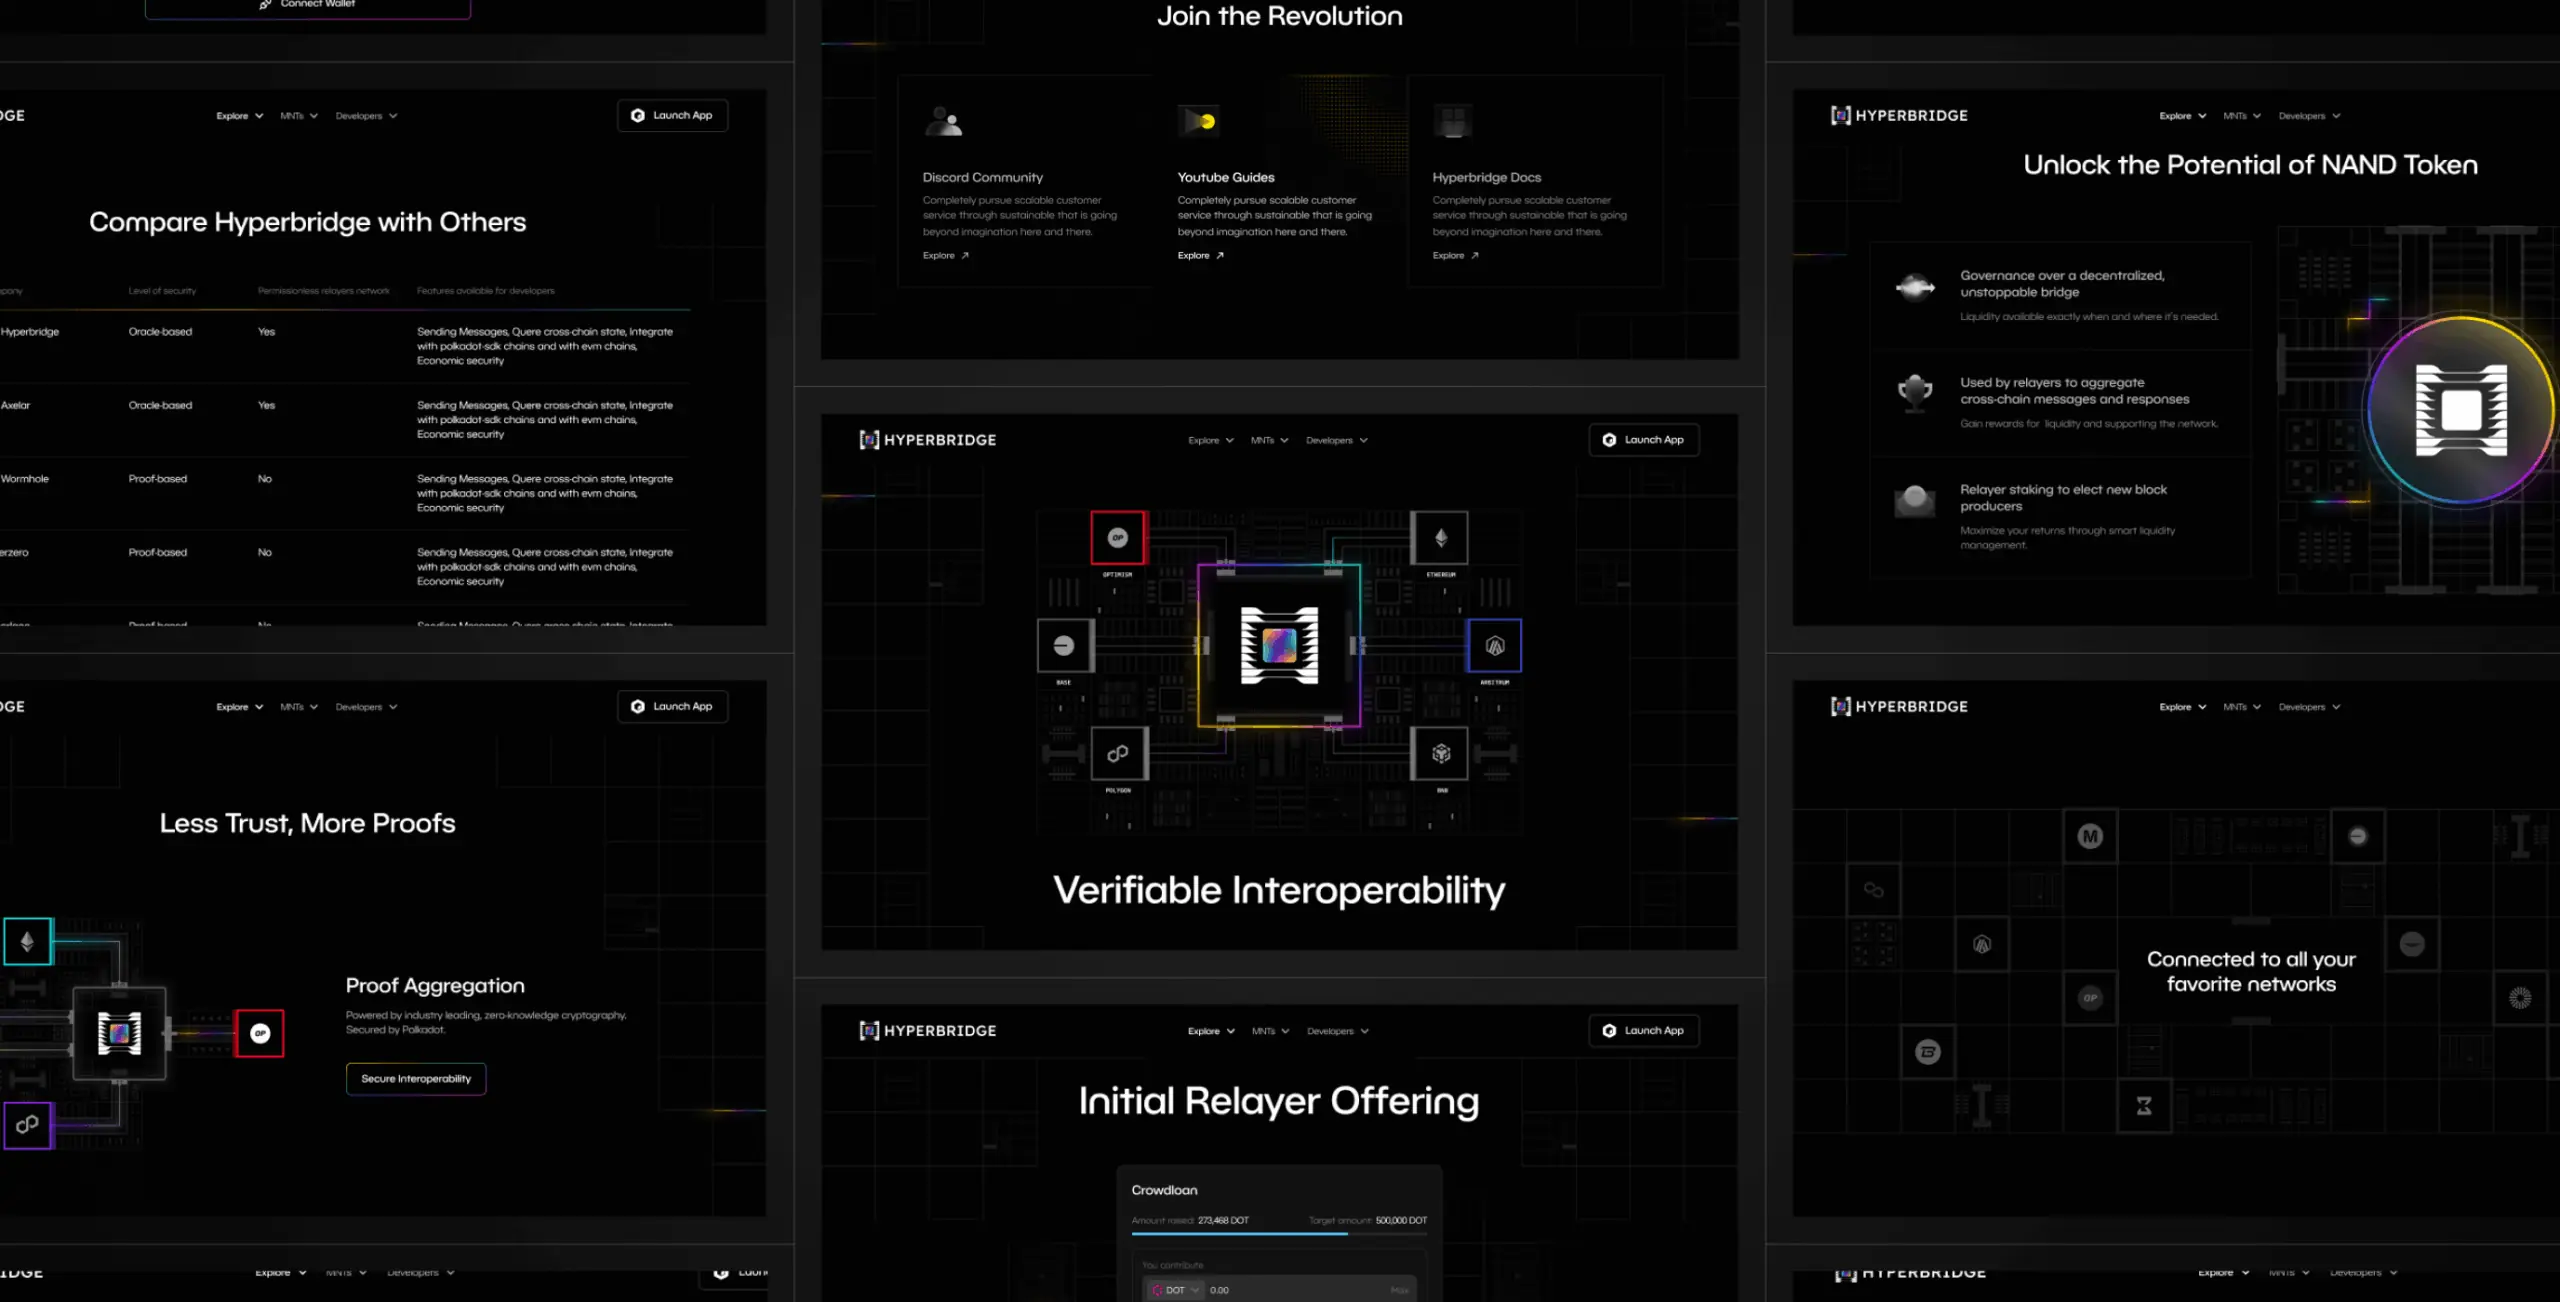2560x1302 pixels.
Task: Follow the Explore link under Discord Community
Action: coord(946,256)
